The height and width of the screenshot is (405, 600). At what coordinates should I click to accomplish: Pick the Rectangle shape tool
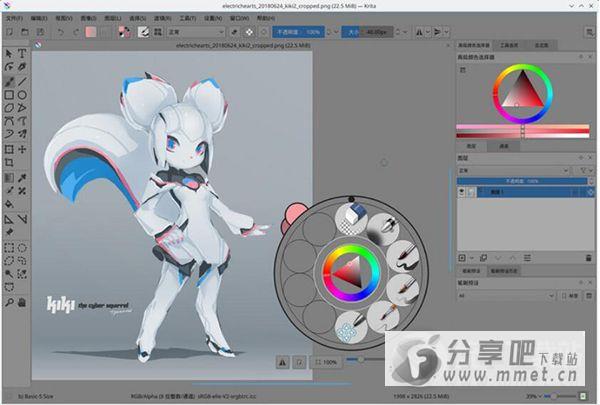(9, 95)
